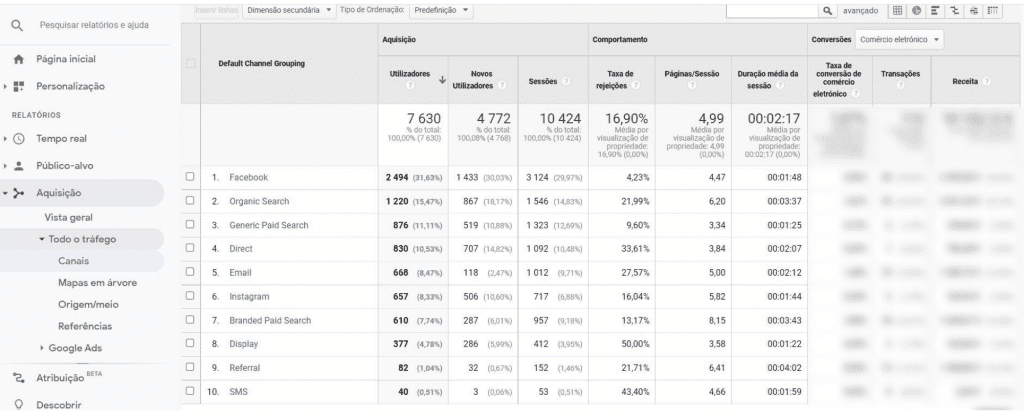Select the performance bar view icon
Screen dimensions: 1024x414
click(935, 10)
